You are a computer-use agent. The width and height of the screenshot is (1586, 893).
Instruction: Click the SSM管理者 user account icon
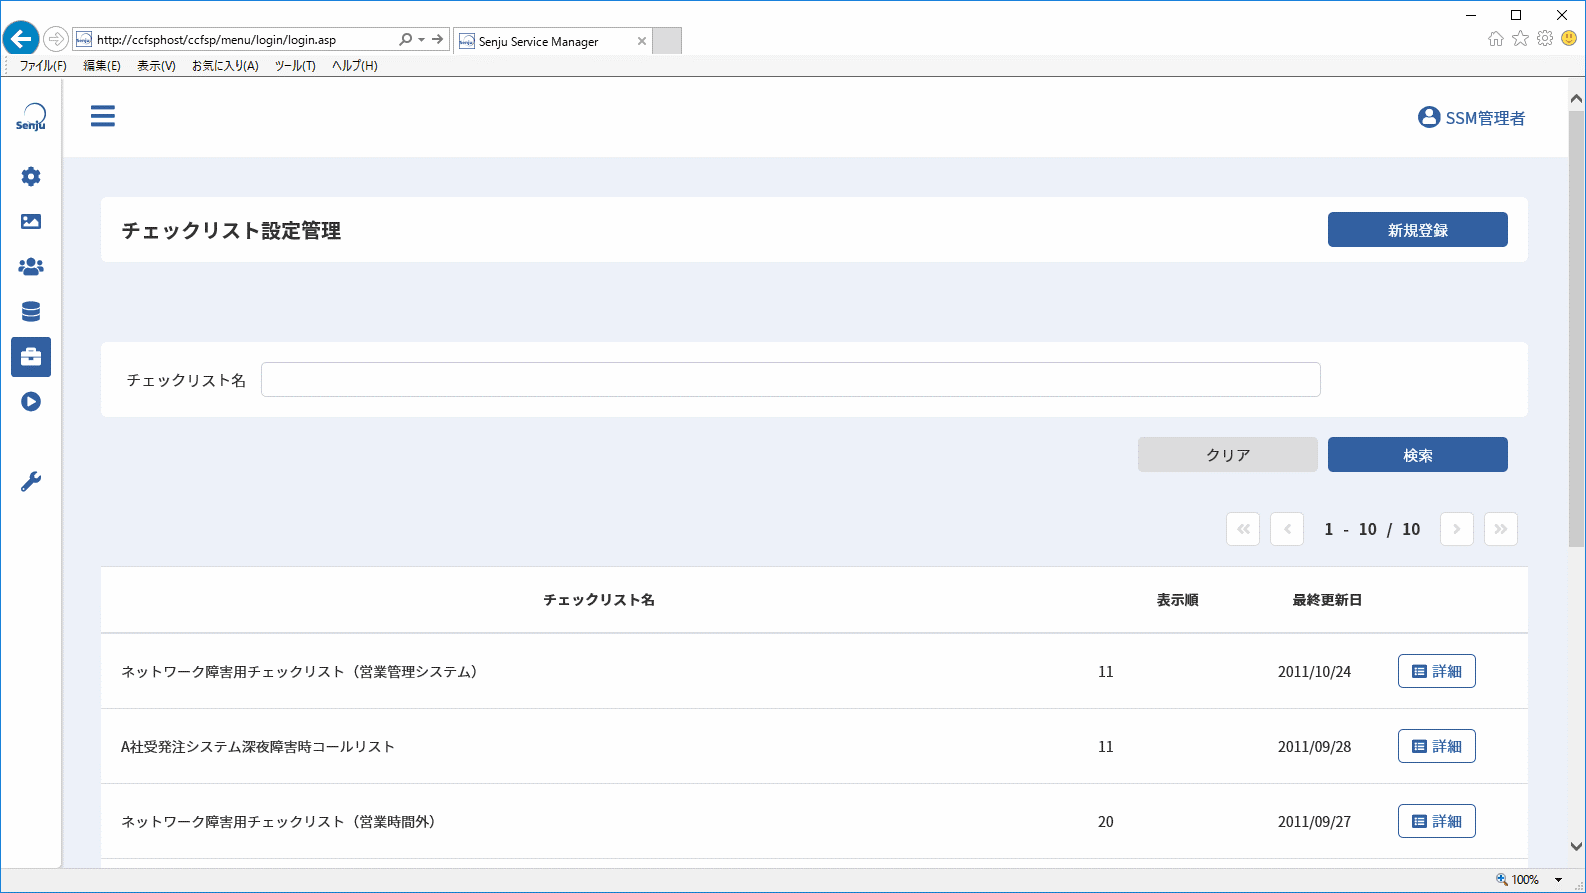(1429, 118)
